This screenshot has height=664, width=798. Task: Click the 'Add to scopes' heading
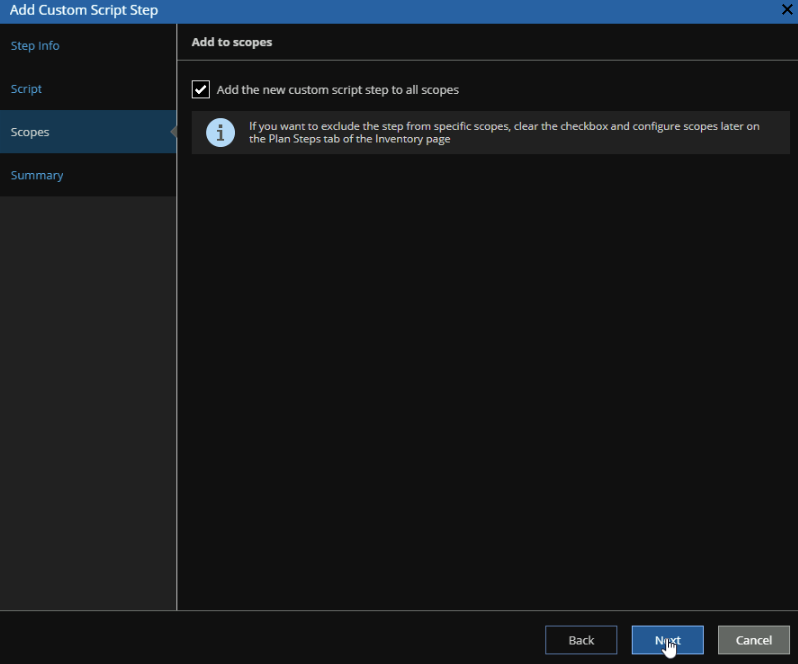coord(232,42)
